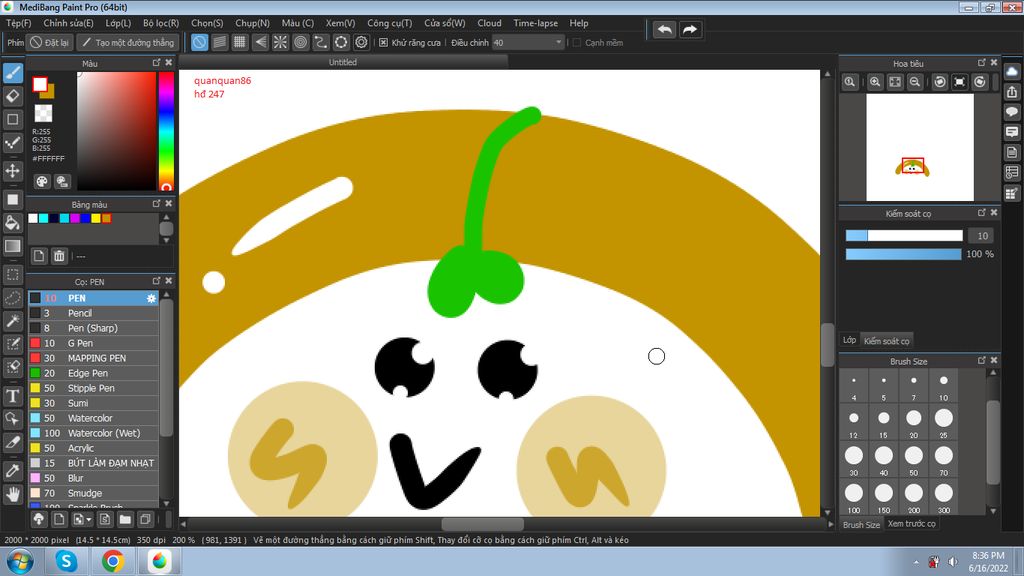Click the Đặt lại button
The height and width of the screenshot is (576, 1024).
(50, 42)
